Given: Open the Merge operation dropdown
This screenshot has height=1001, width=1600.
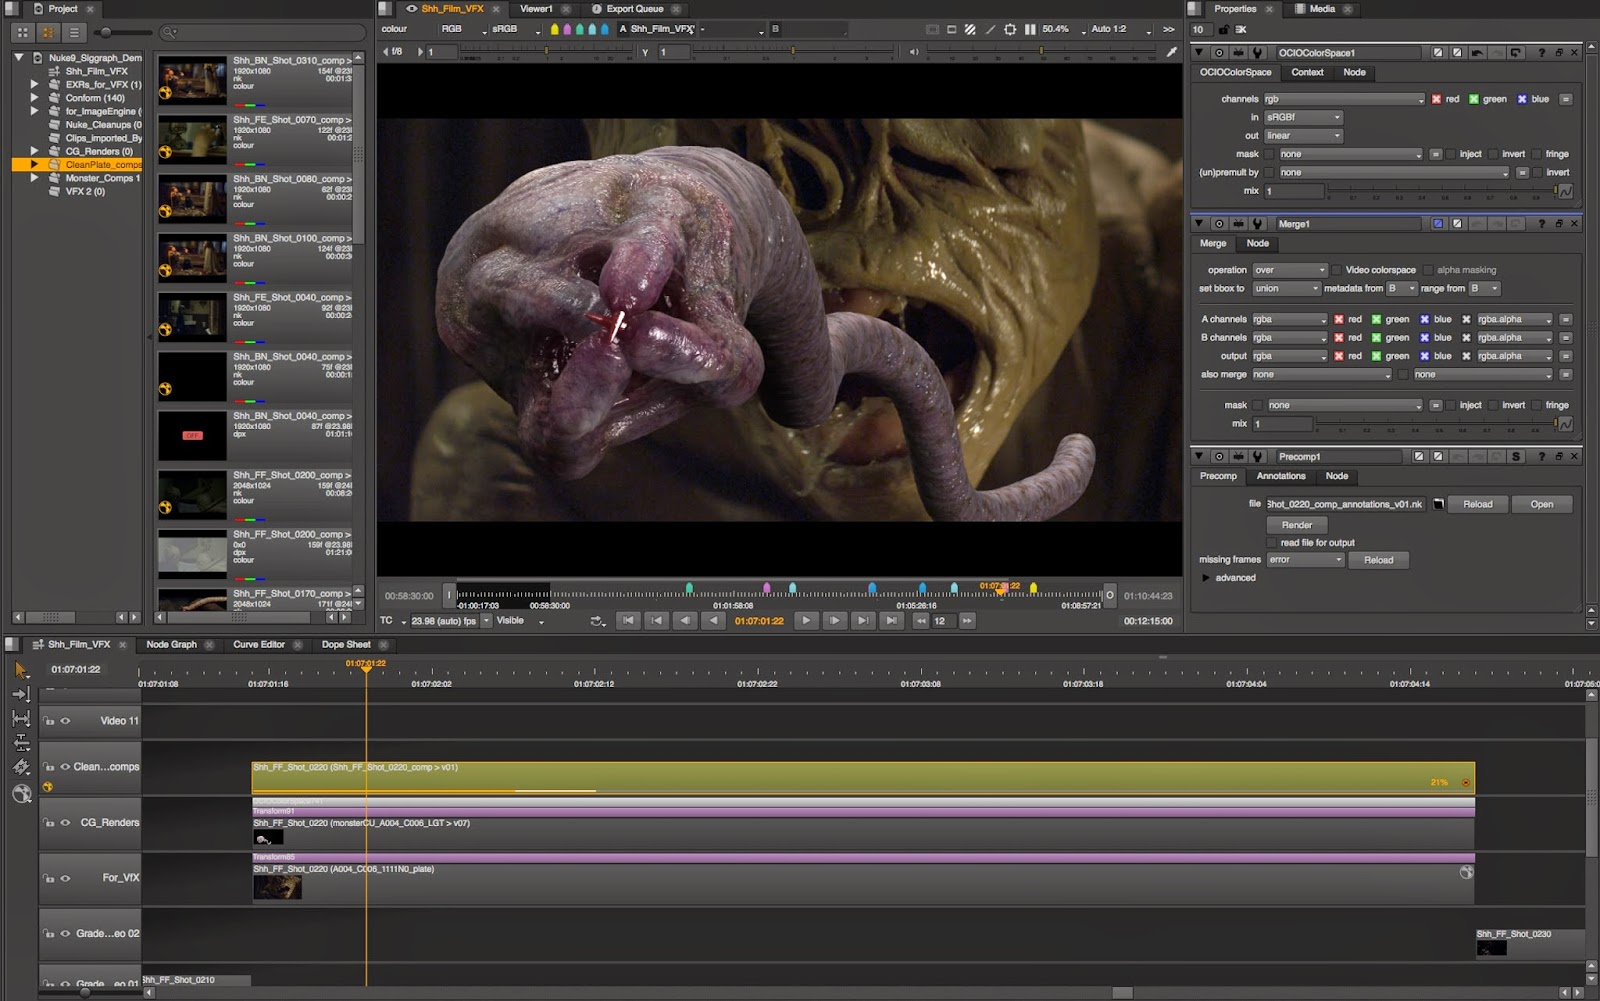Looking at the screenshot, I should coord(1289,270).
